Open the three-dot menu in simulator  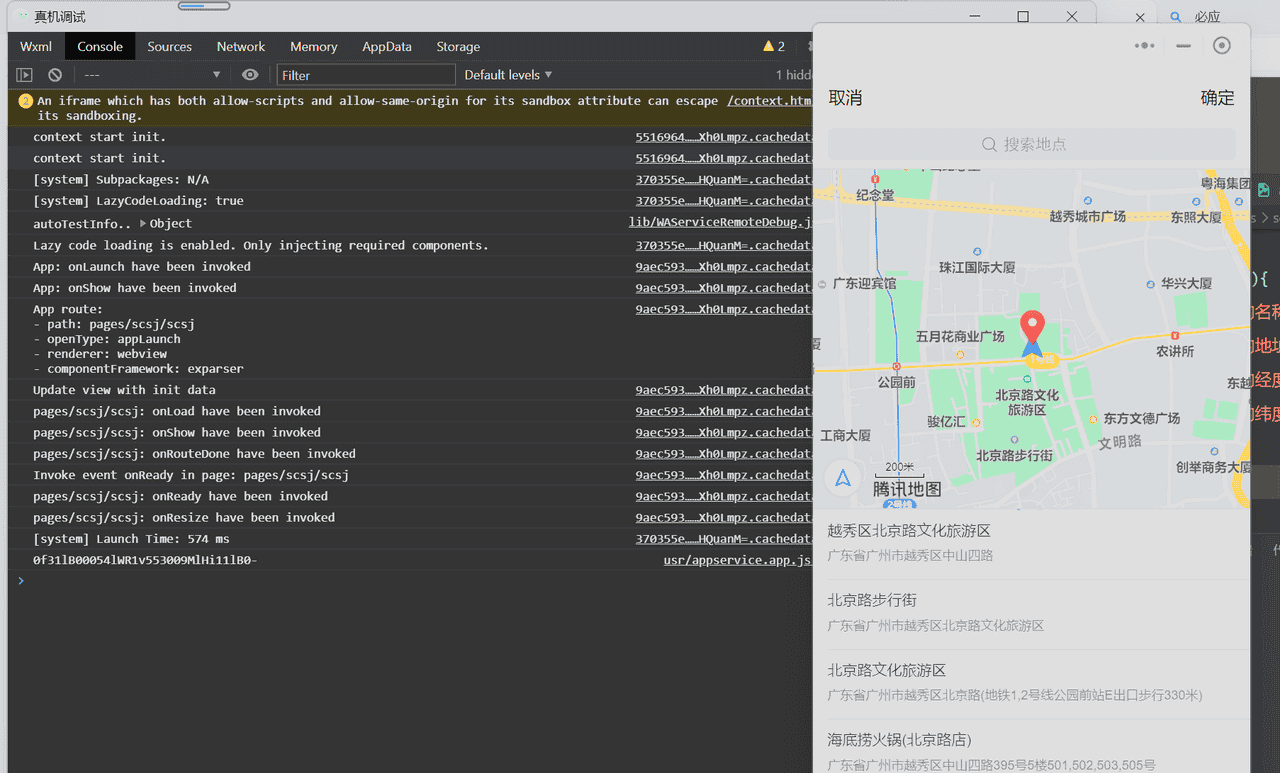coord(1144,46)
